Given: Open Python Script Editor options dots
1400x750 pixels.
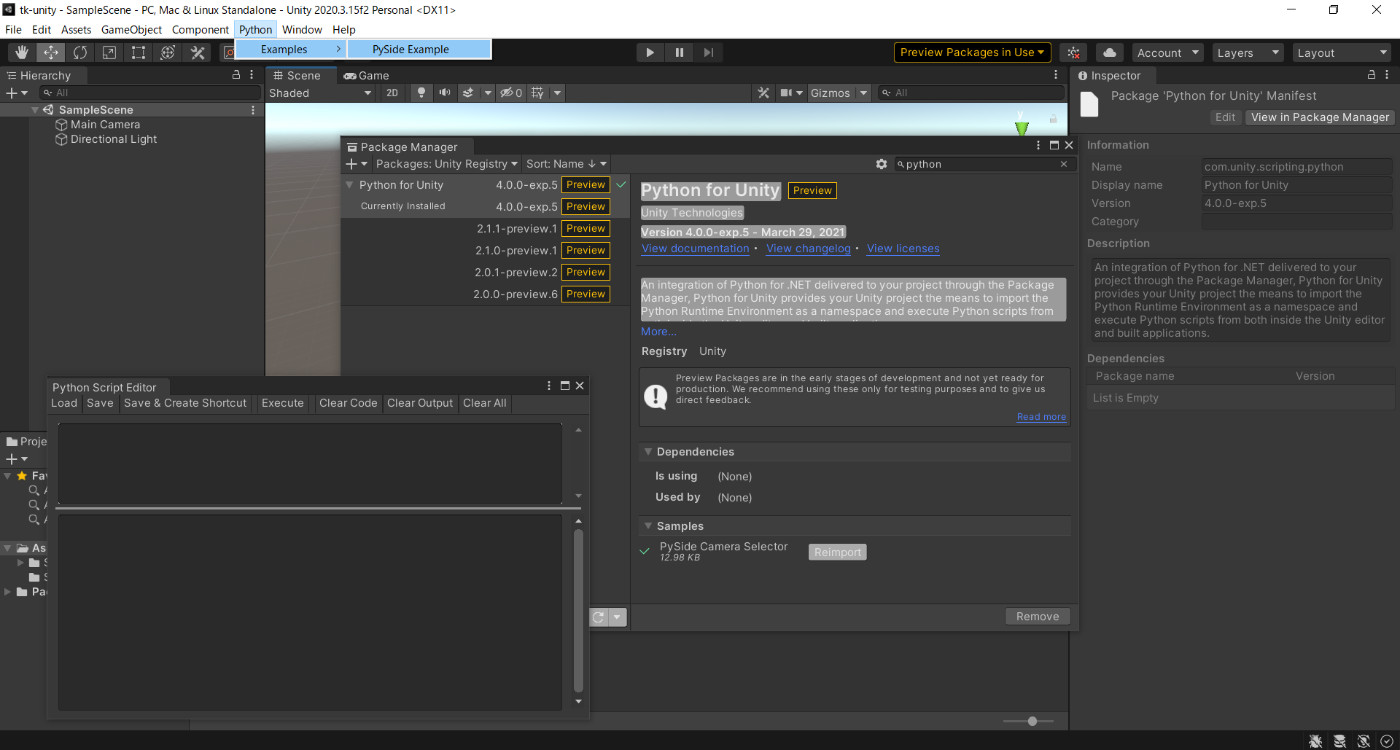Looking at the screenshot, I should click(549, 386).
